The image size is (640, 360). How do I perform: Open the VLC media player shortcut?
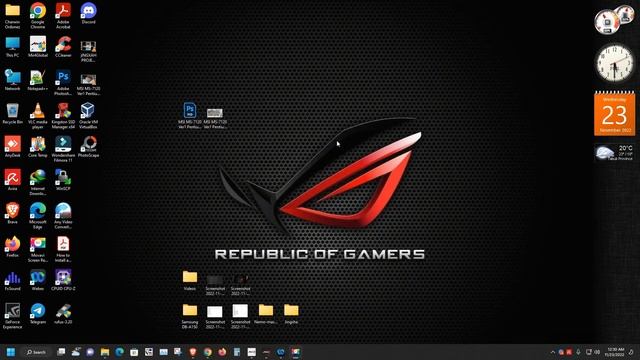(x=38, y=116)
